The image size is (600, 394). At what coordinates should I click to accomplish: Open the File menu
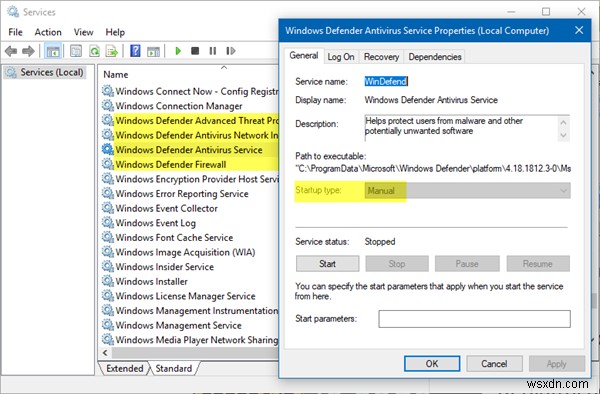[15, 32]
